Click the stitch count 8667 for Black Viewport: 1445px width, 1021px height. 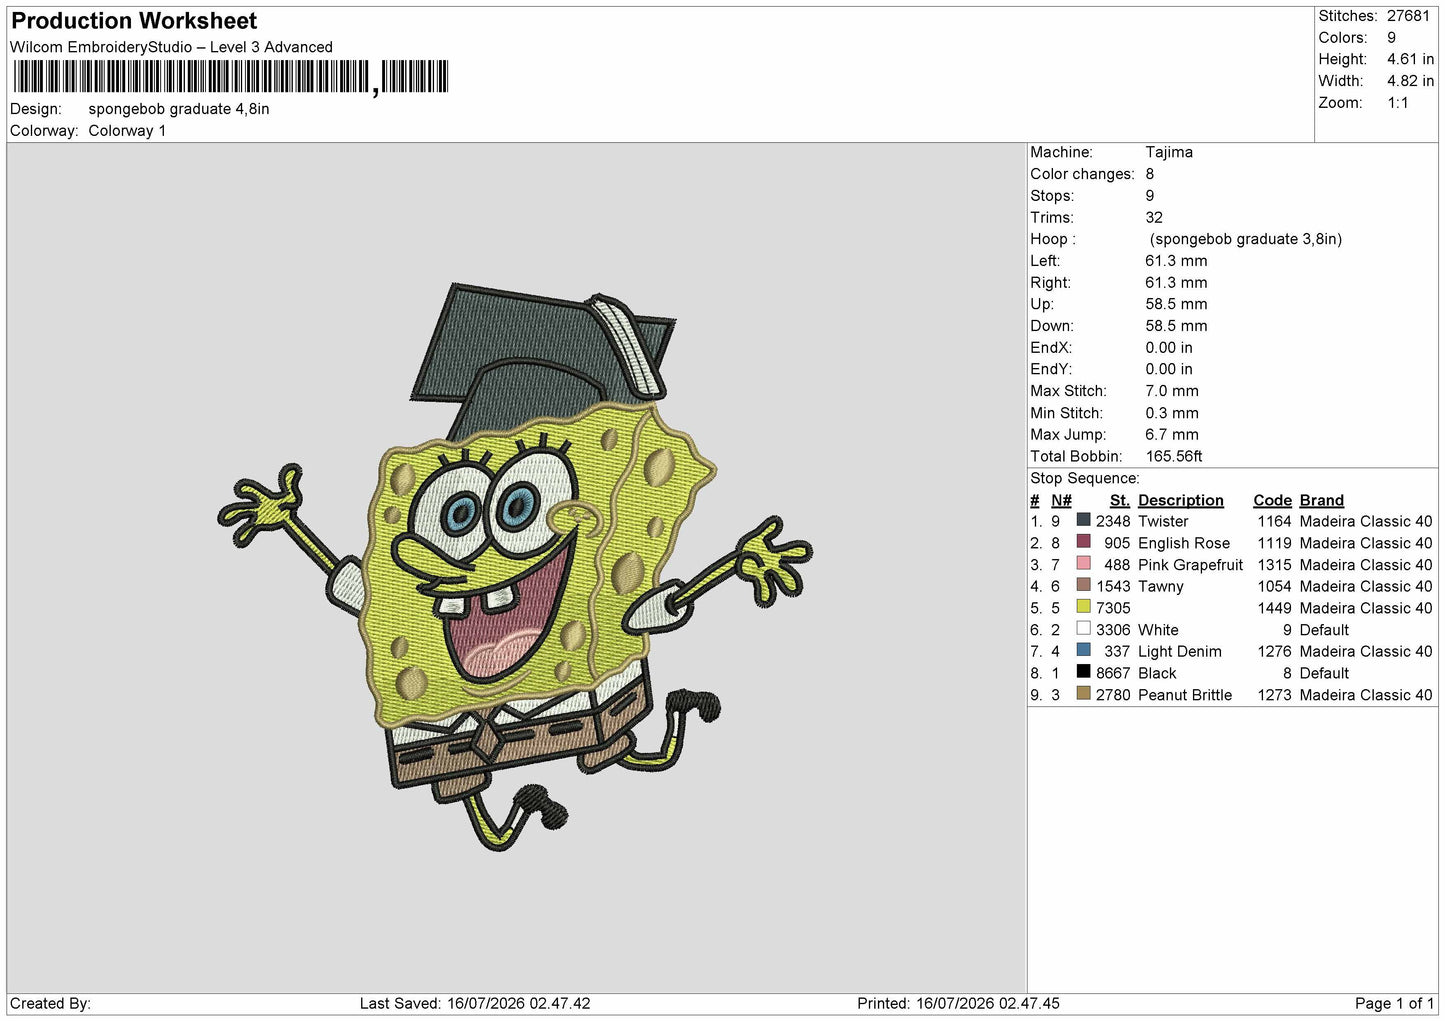1113,674
